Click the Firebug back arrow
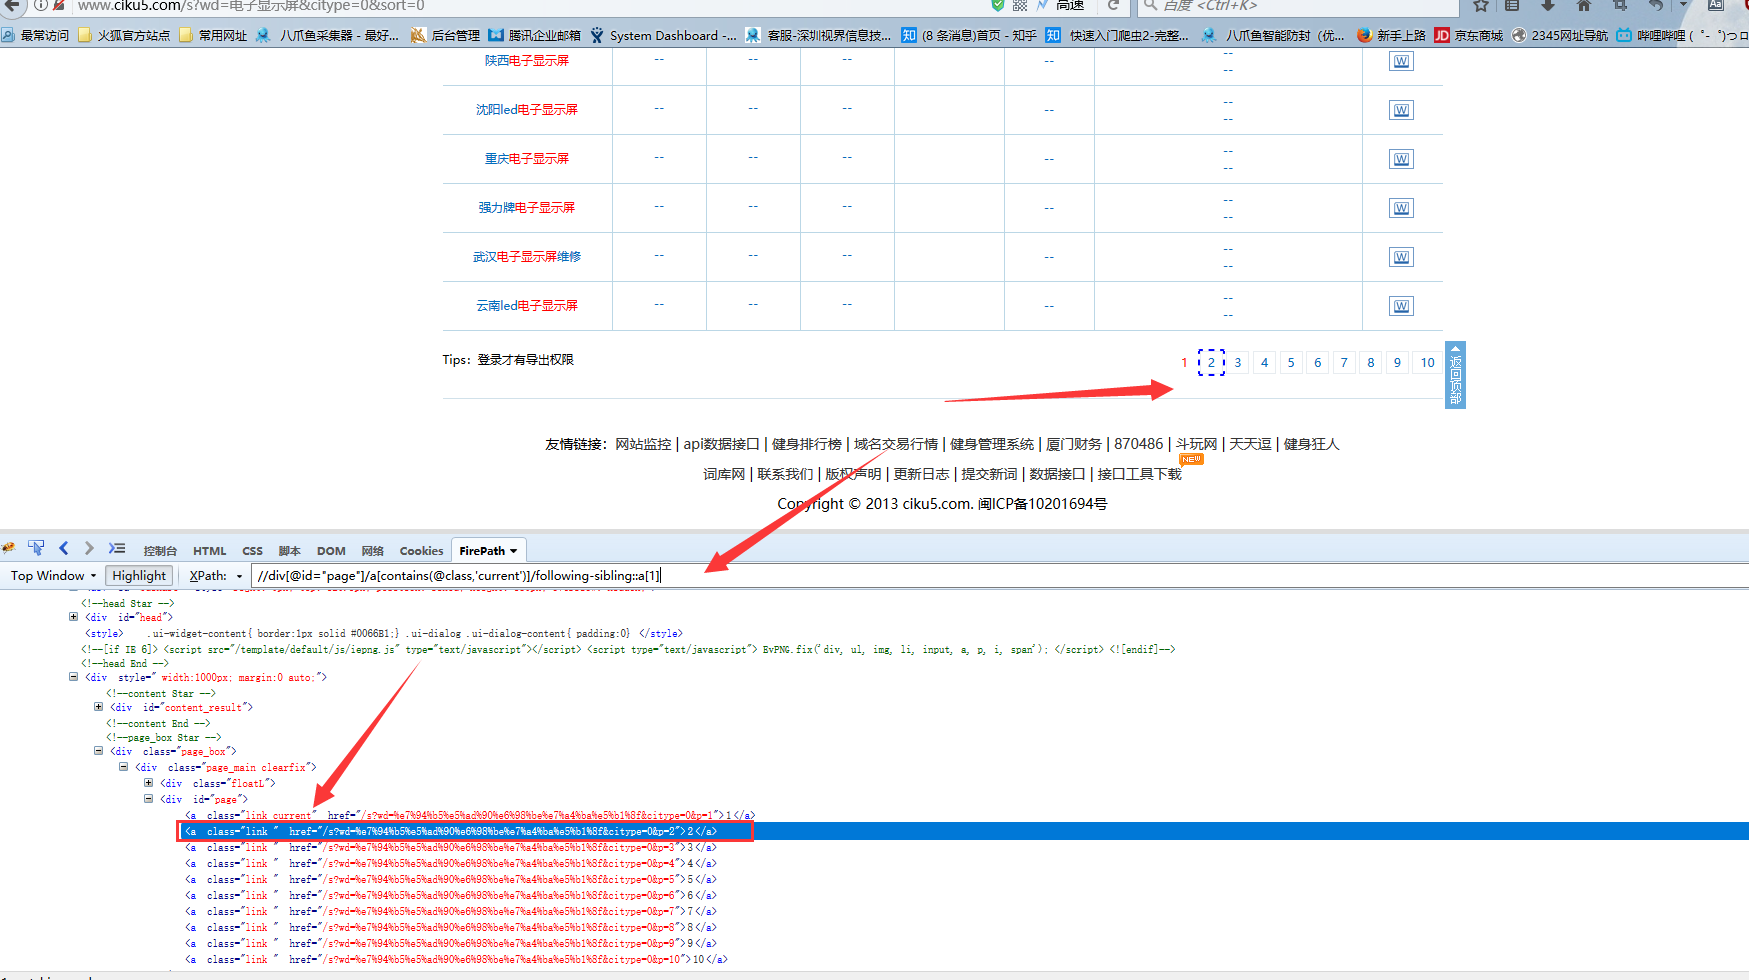This screenshot has width=1749, height=980. [x=64, y=548]
